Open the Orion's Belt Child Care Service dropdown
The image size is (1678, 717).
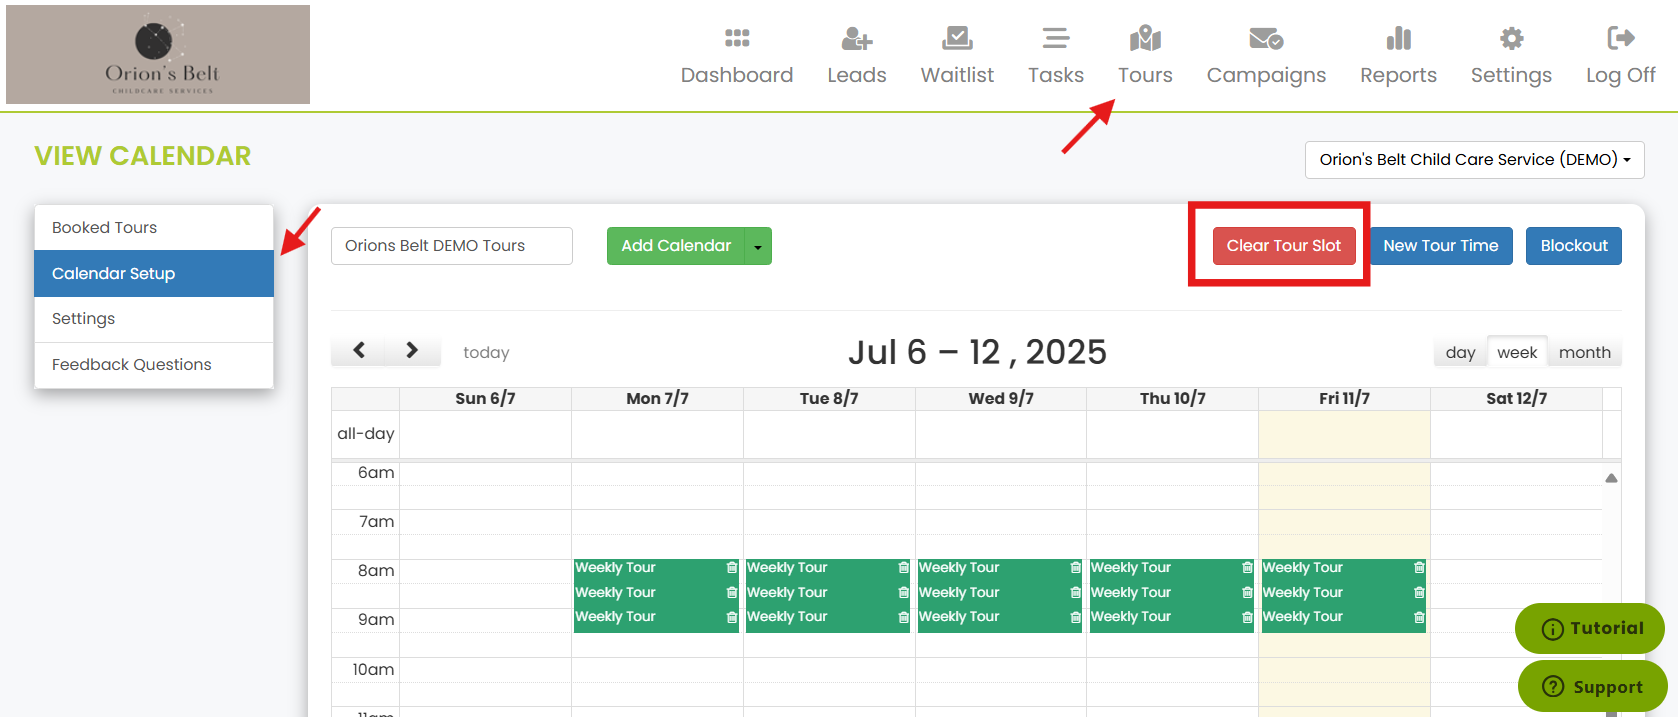(1474, 160)
